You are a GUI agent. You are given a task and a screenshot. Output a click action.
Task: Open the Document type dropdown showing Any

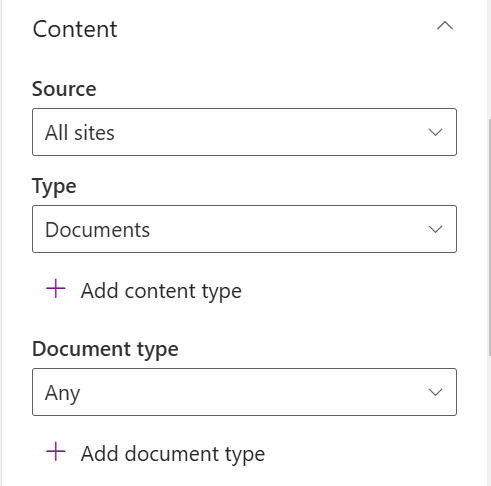pos(244,392)
